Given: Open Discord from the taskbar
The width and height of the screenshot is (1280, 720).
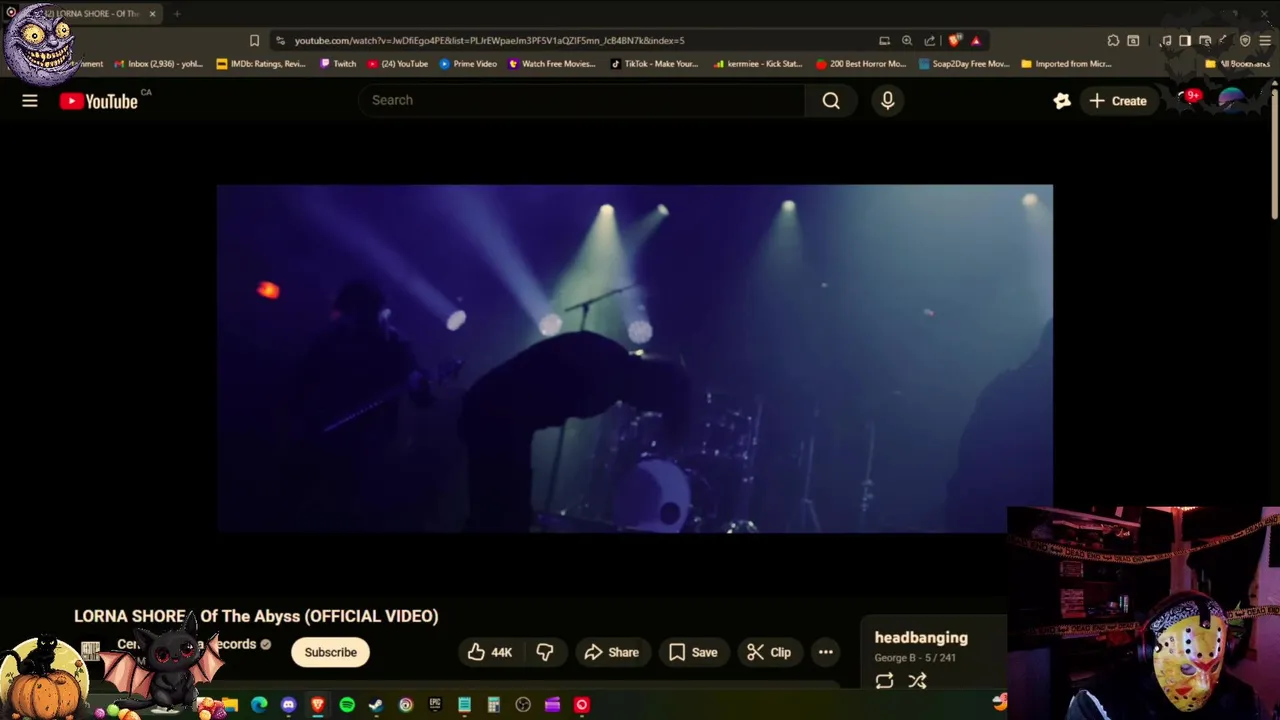Looking at the screenshot, I should pos(289,705).
